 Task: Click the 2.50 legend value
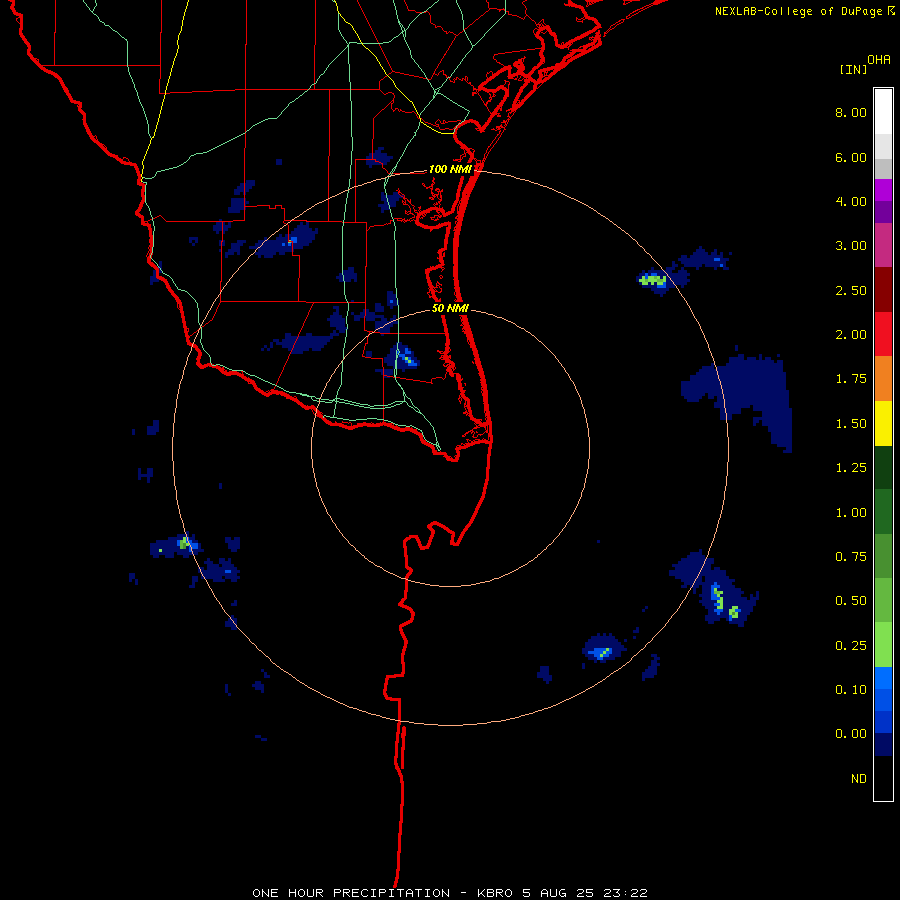tap(851, 290)
